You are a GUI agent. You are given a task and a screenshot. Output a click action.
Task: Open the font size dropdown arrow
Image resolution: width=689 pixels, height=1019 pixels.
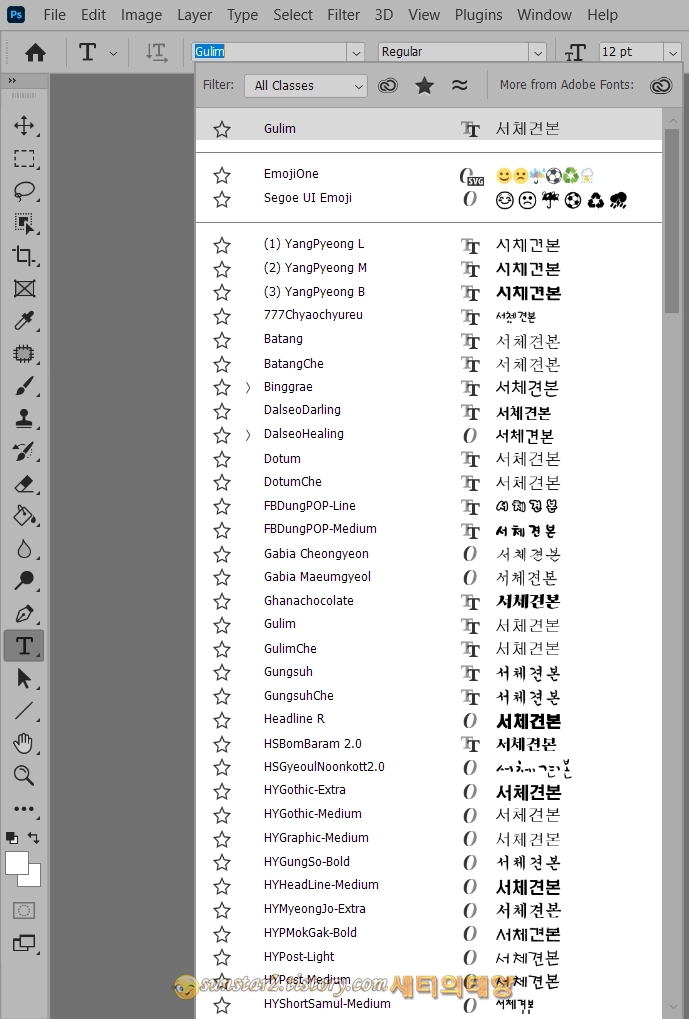point(672,52)
